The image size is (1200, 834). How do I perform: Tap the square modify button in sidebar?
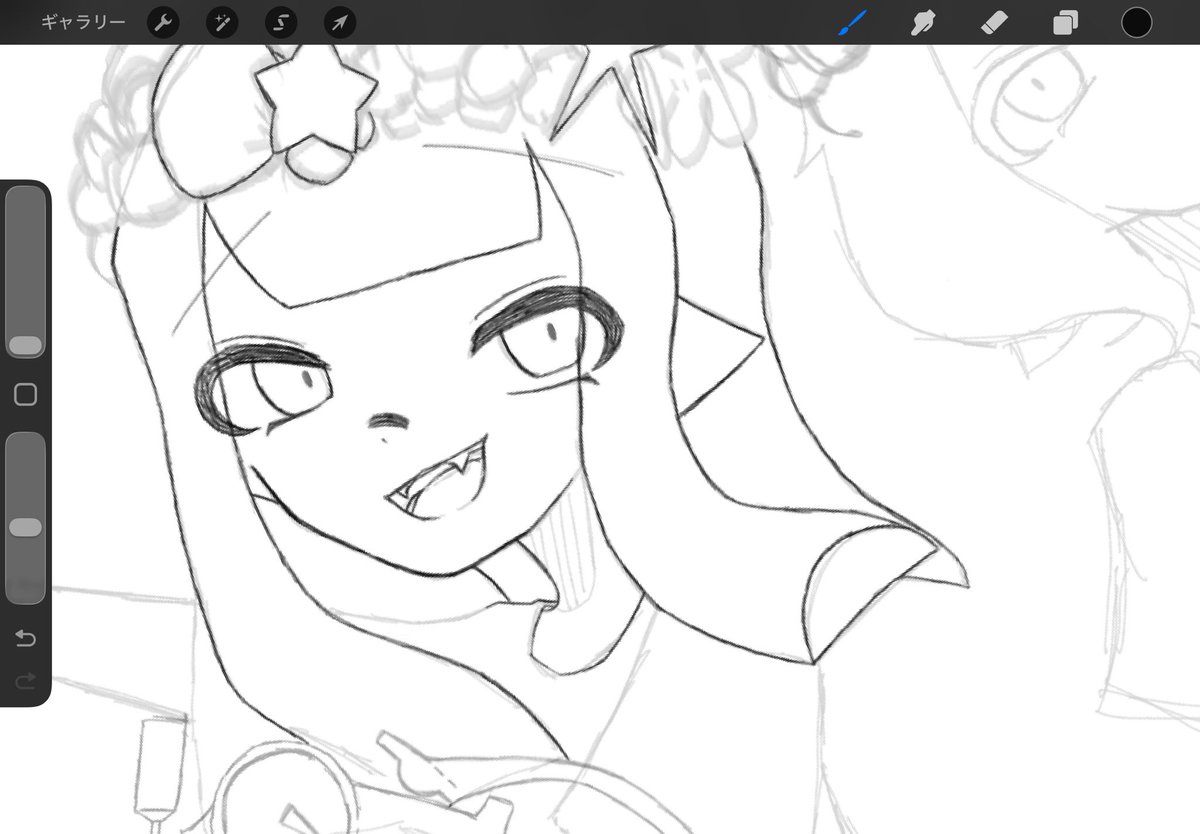coord(26,395)
